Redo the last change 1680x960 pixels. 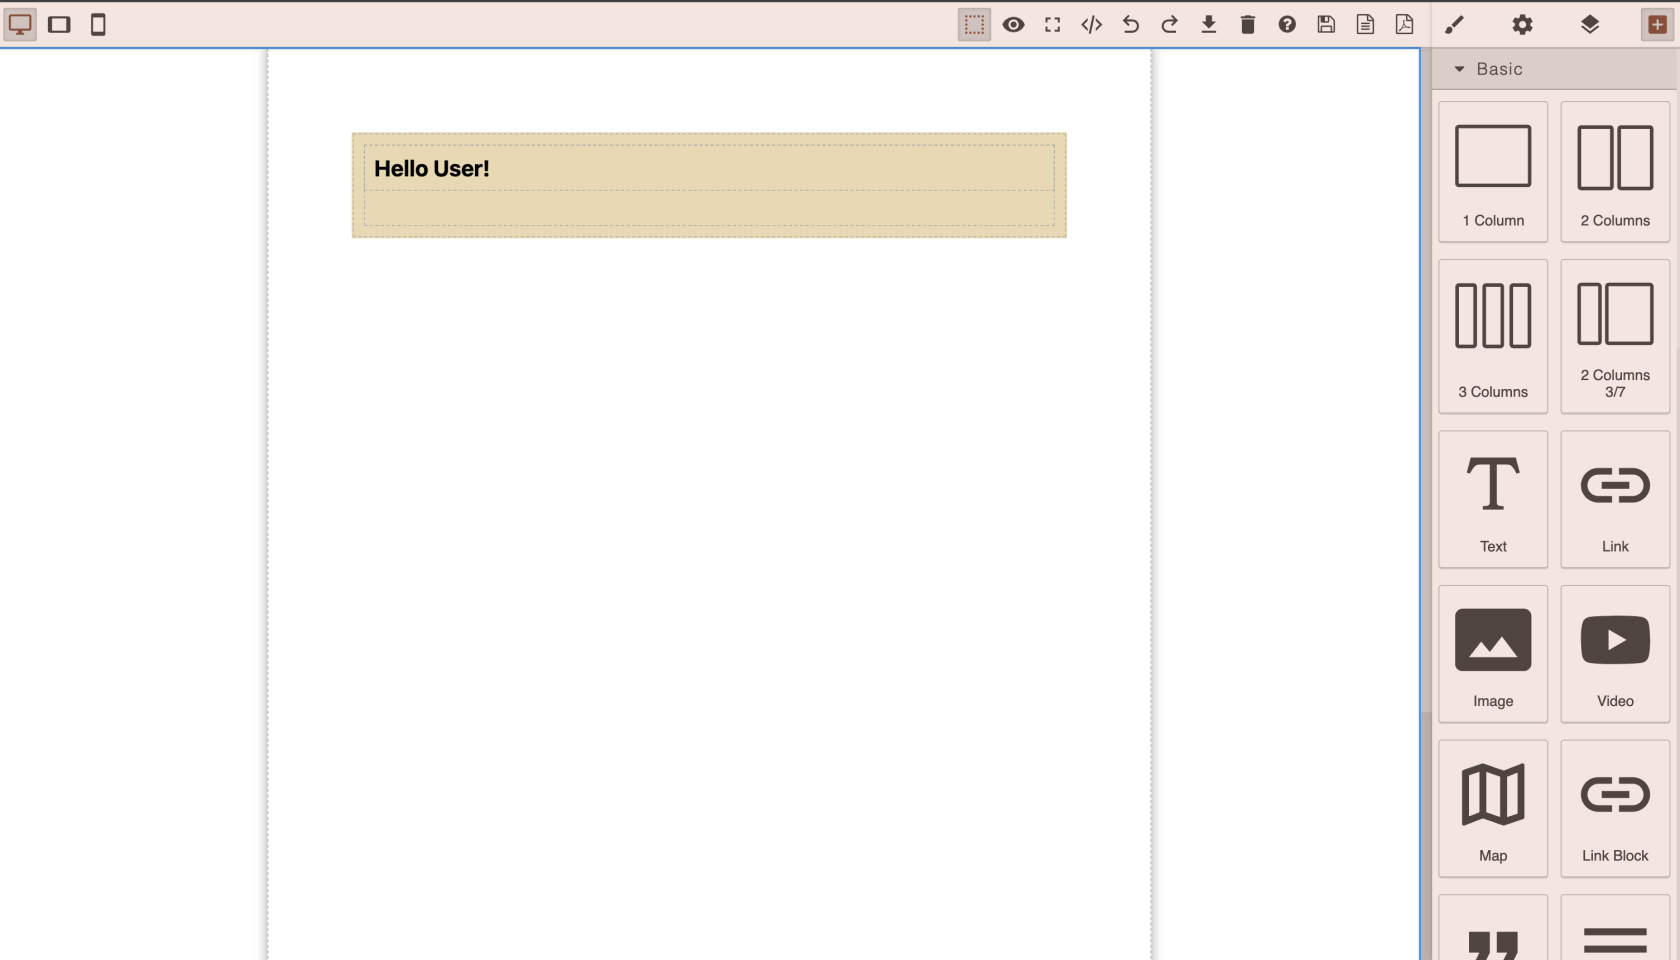(1169, 24)
